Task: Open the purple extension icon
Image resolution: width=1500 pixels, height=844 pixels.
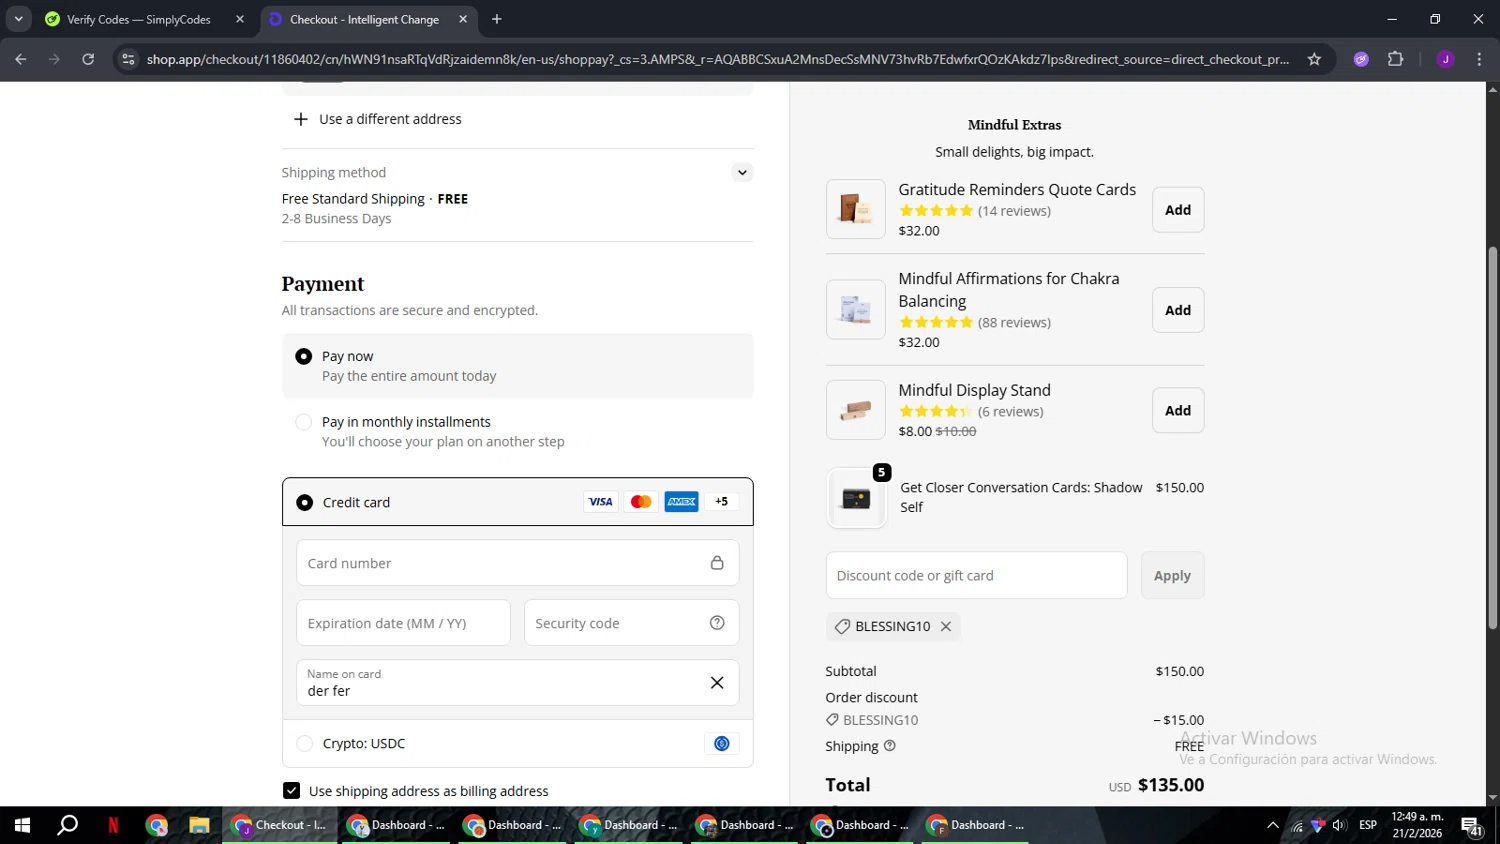Action: click(x=1361, y=59)
